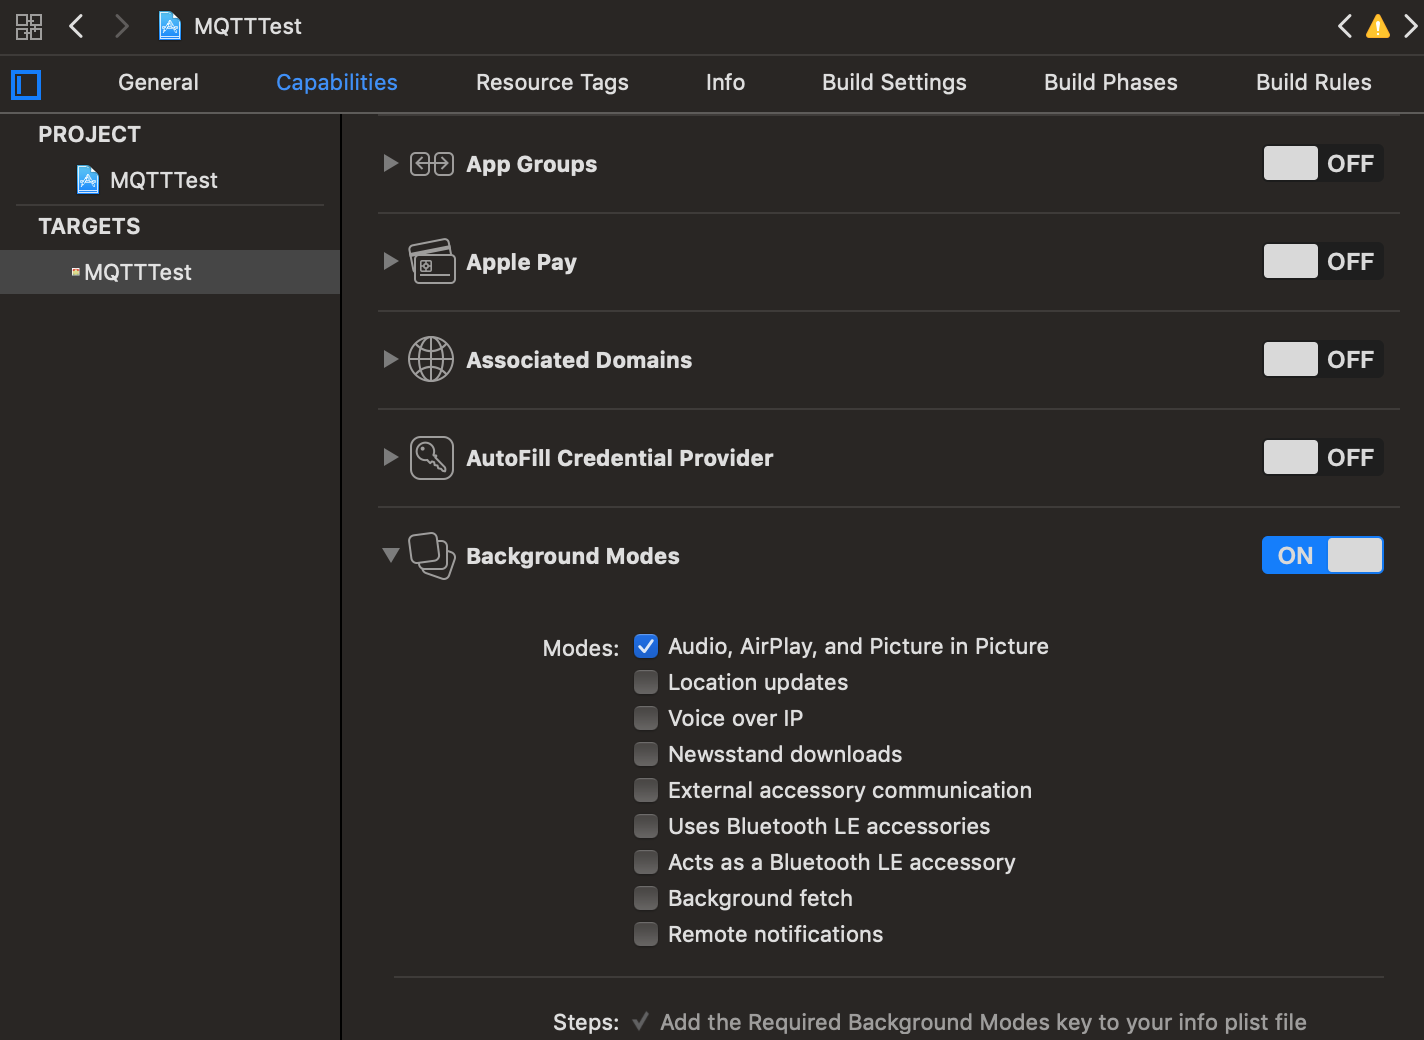Click the Associated Domains globe icon
Image resolution: width=1424 pixels, height=1040 pixels.
point(431,360)
